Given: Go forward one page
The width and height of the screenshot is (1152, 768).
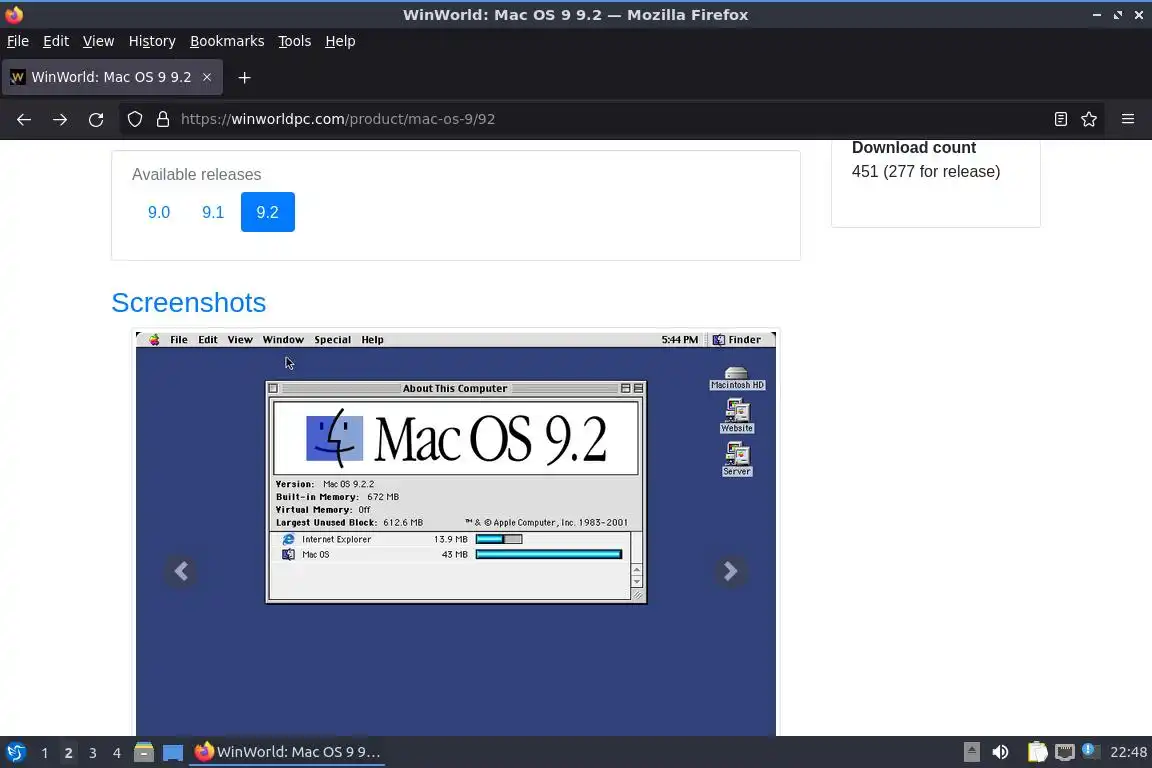Looking at the screenshot, I should click(x=60, y=119).
